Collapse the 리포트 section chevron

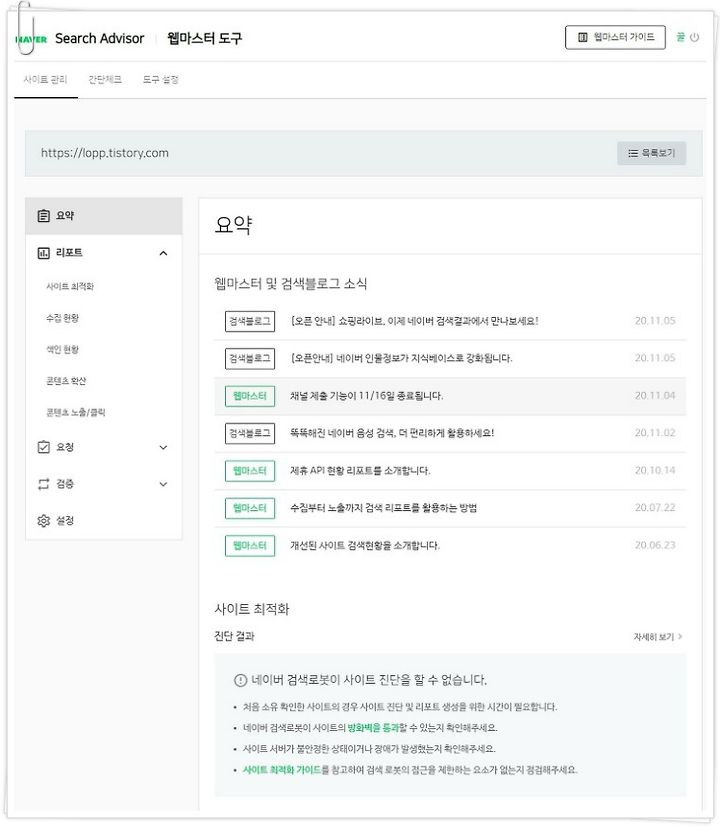164,253
